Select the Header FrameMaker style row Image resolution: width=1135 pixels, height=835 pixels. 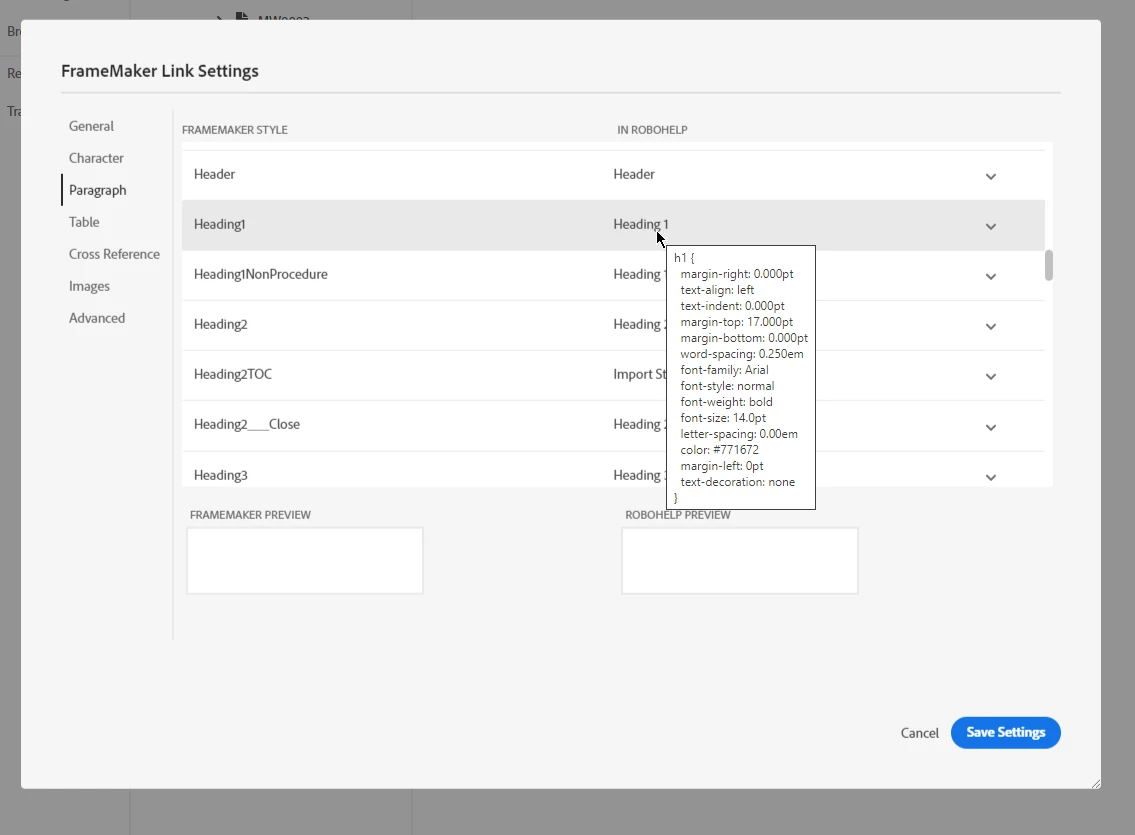coord(613,174)
